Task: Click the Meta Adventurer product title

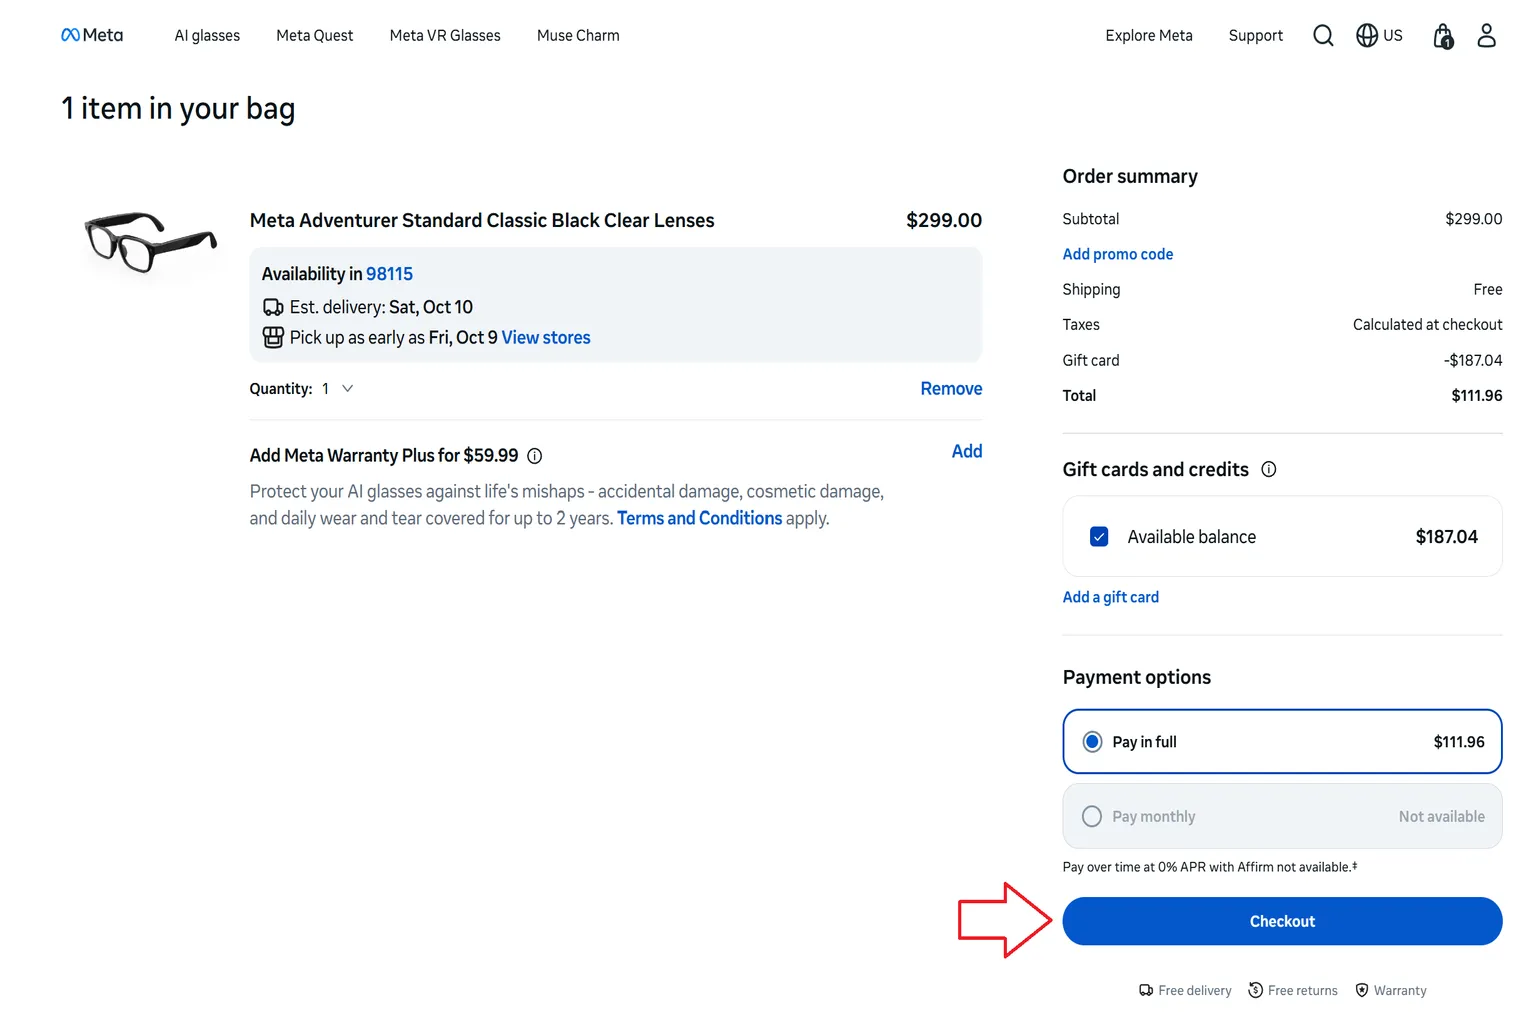Action: click(x=482, y=221)
